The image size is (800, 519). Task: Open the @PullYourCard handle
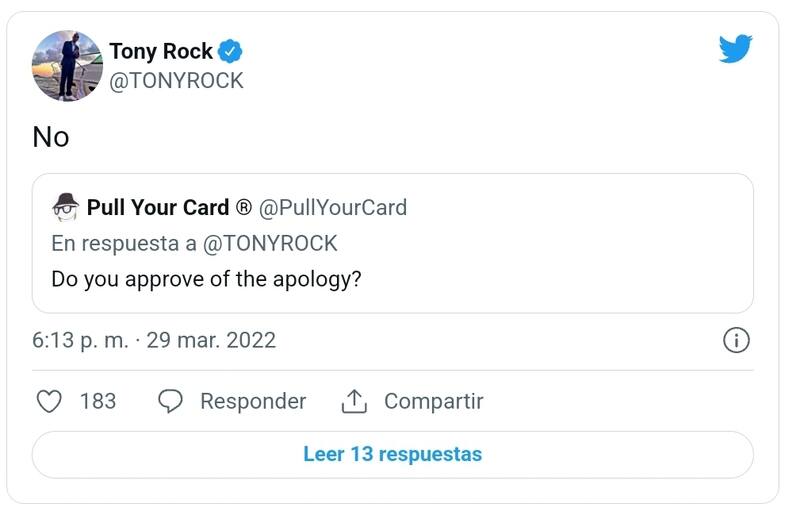(x=333, y=208)
